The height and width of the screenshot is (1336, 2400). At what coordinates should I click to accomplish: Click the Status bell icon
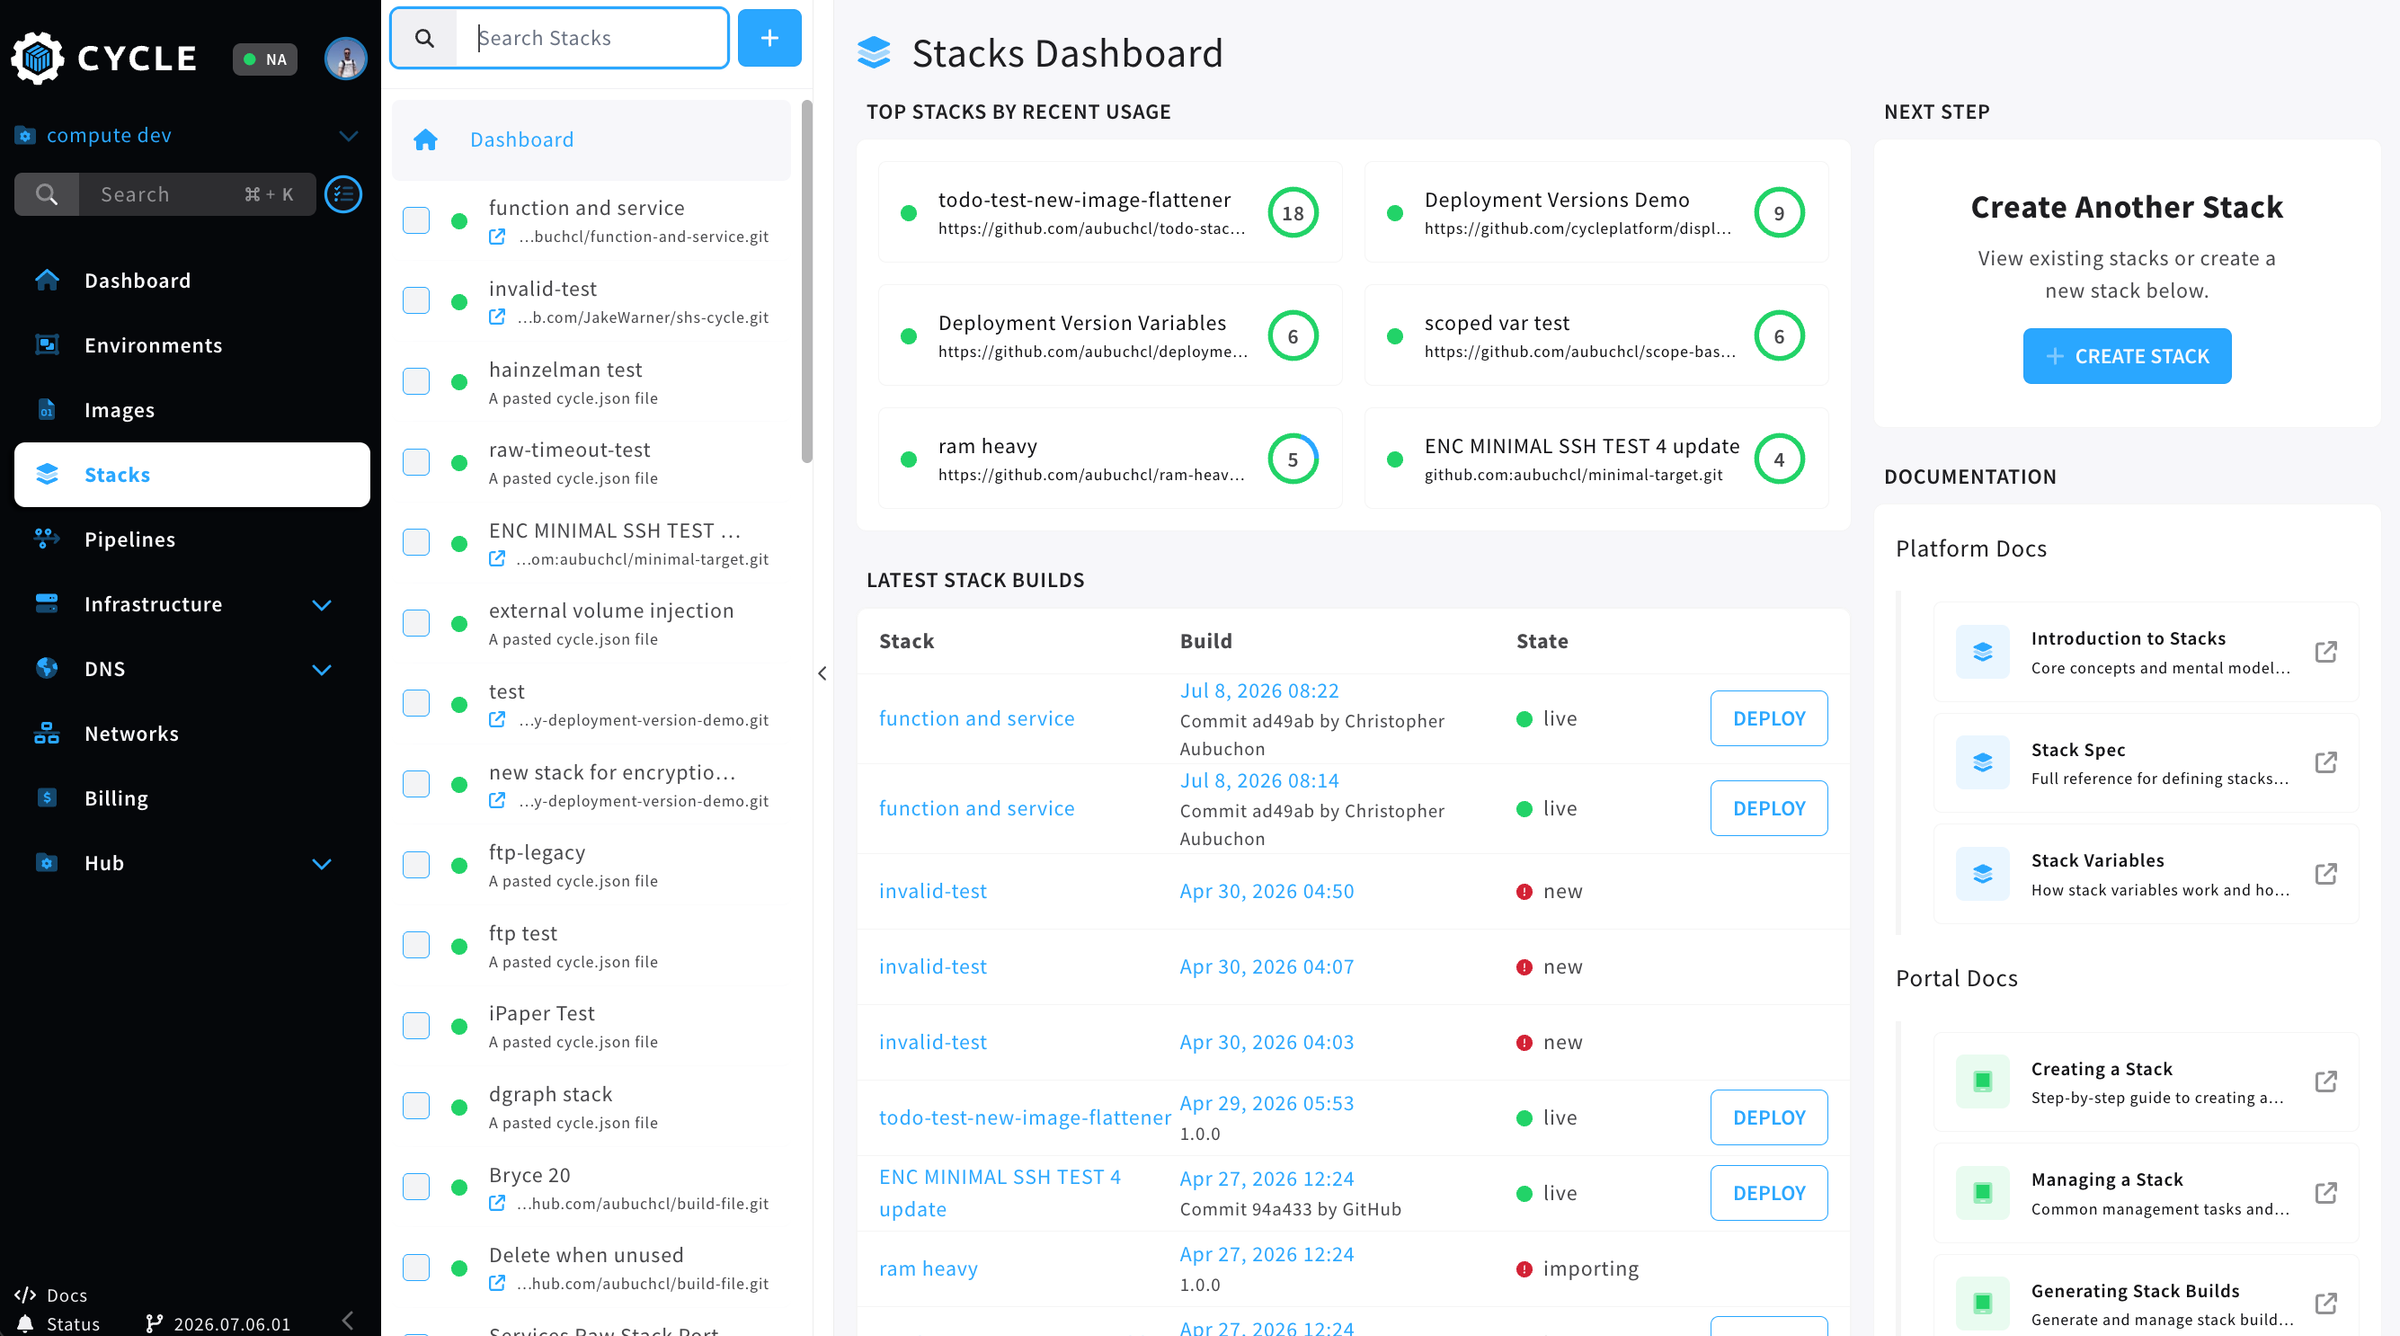26,1324
